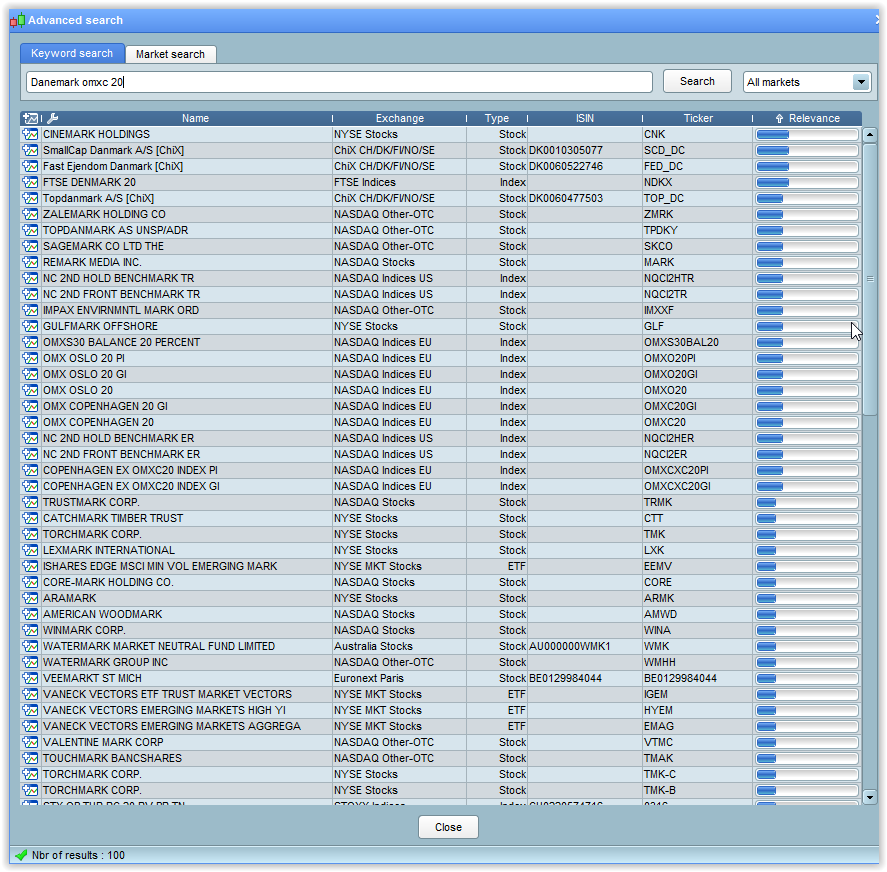Click the Nbr of results status text
The image size is (887, 872).
(x=78, y=855)
